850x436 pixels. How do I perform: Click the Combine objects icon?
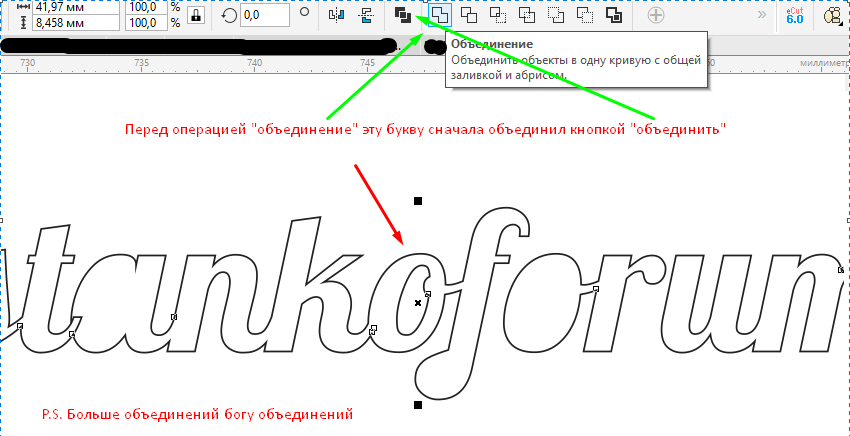click(402, 15)
